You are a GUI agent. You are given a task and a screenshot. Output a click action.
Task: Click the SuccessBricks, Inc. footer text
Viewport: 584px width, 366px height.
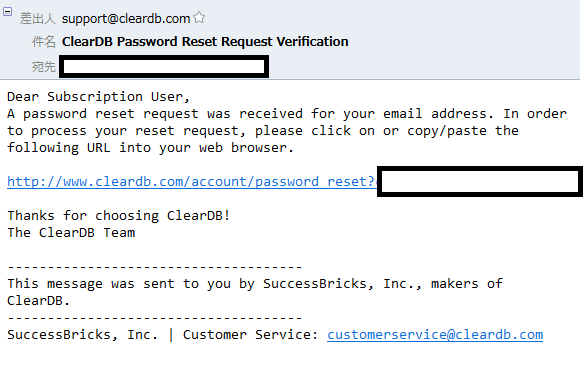[82, 334]
